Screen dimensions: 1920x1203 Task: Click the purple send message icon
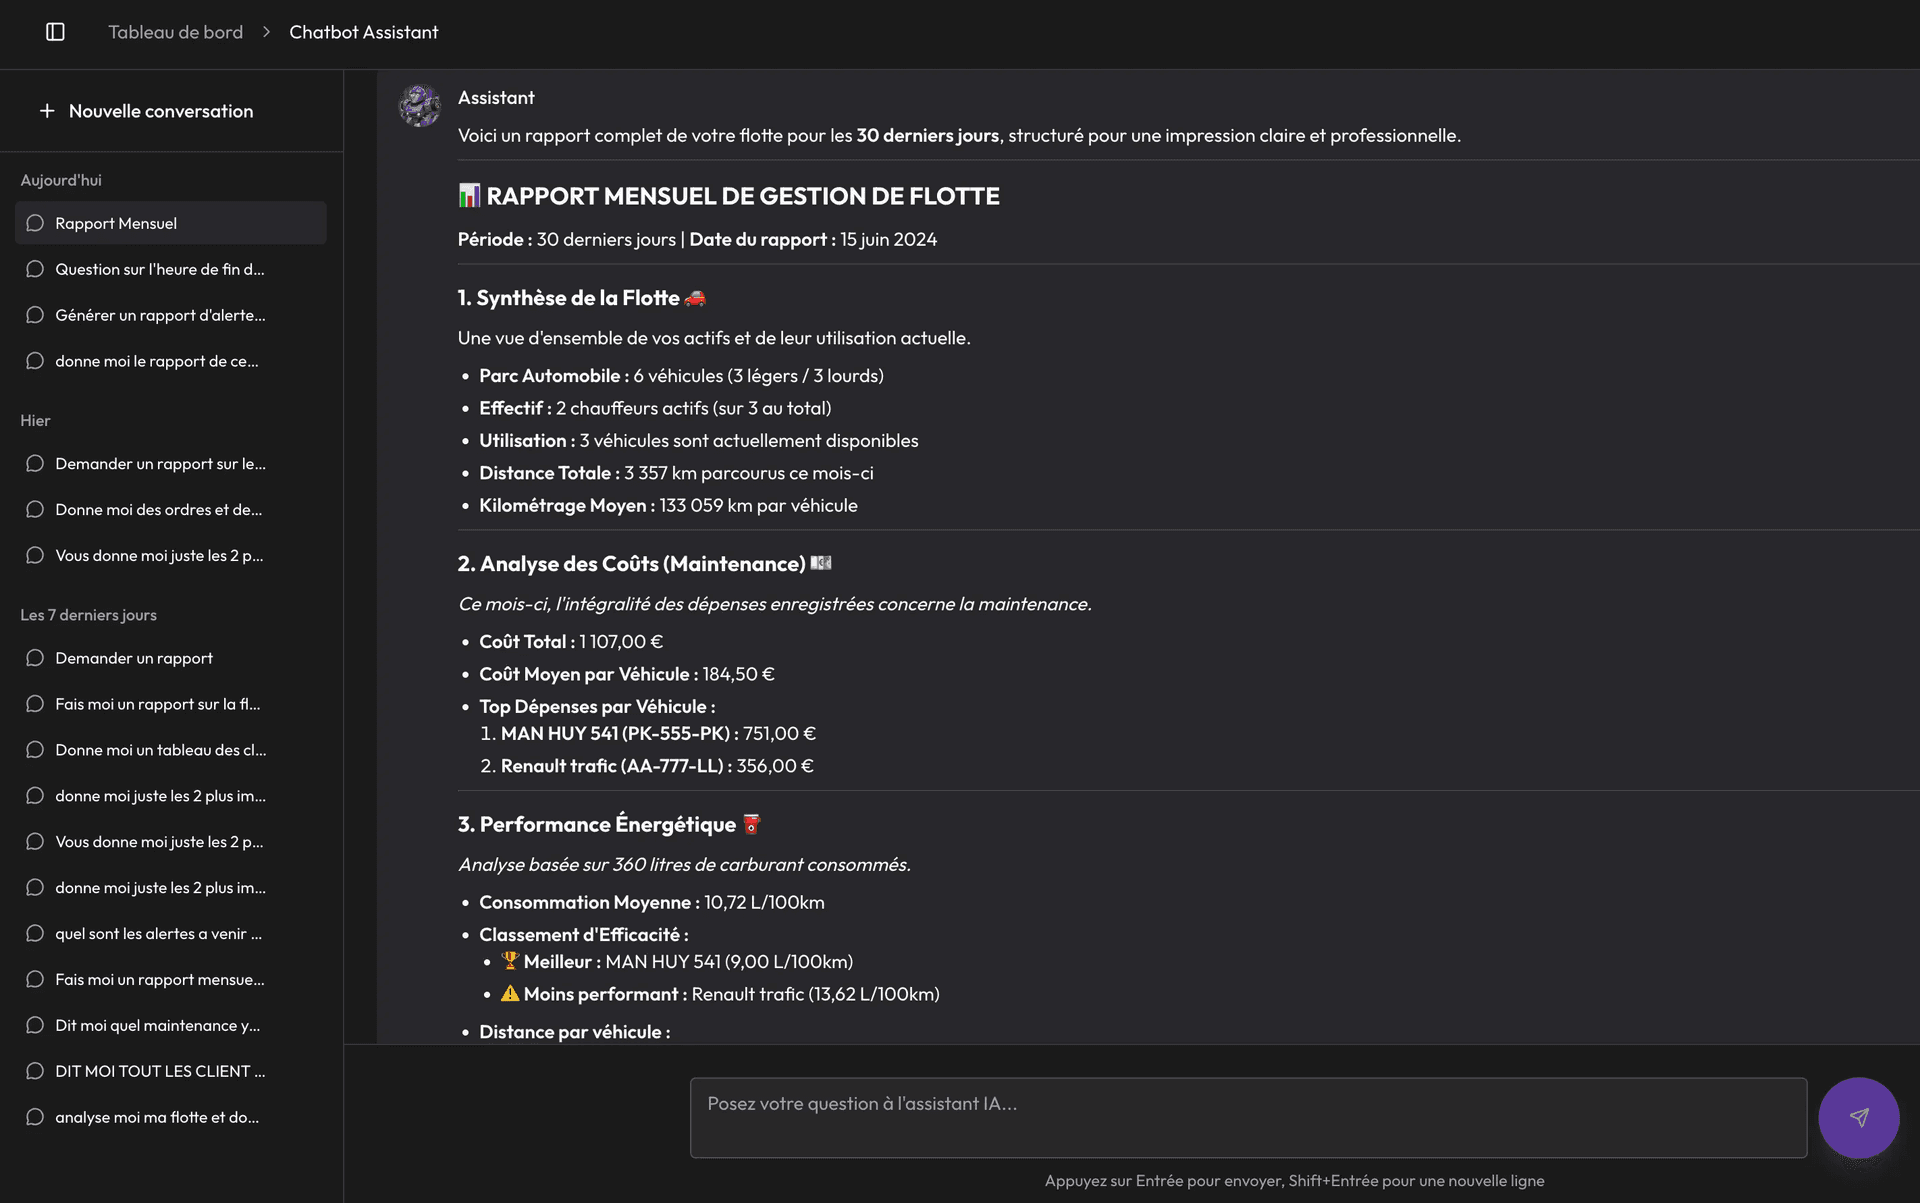1858,1117
